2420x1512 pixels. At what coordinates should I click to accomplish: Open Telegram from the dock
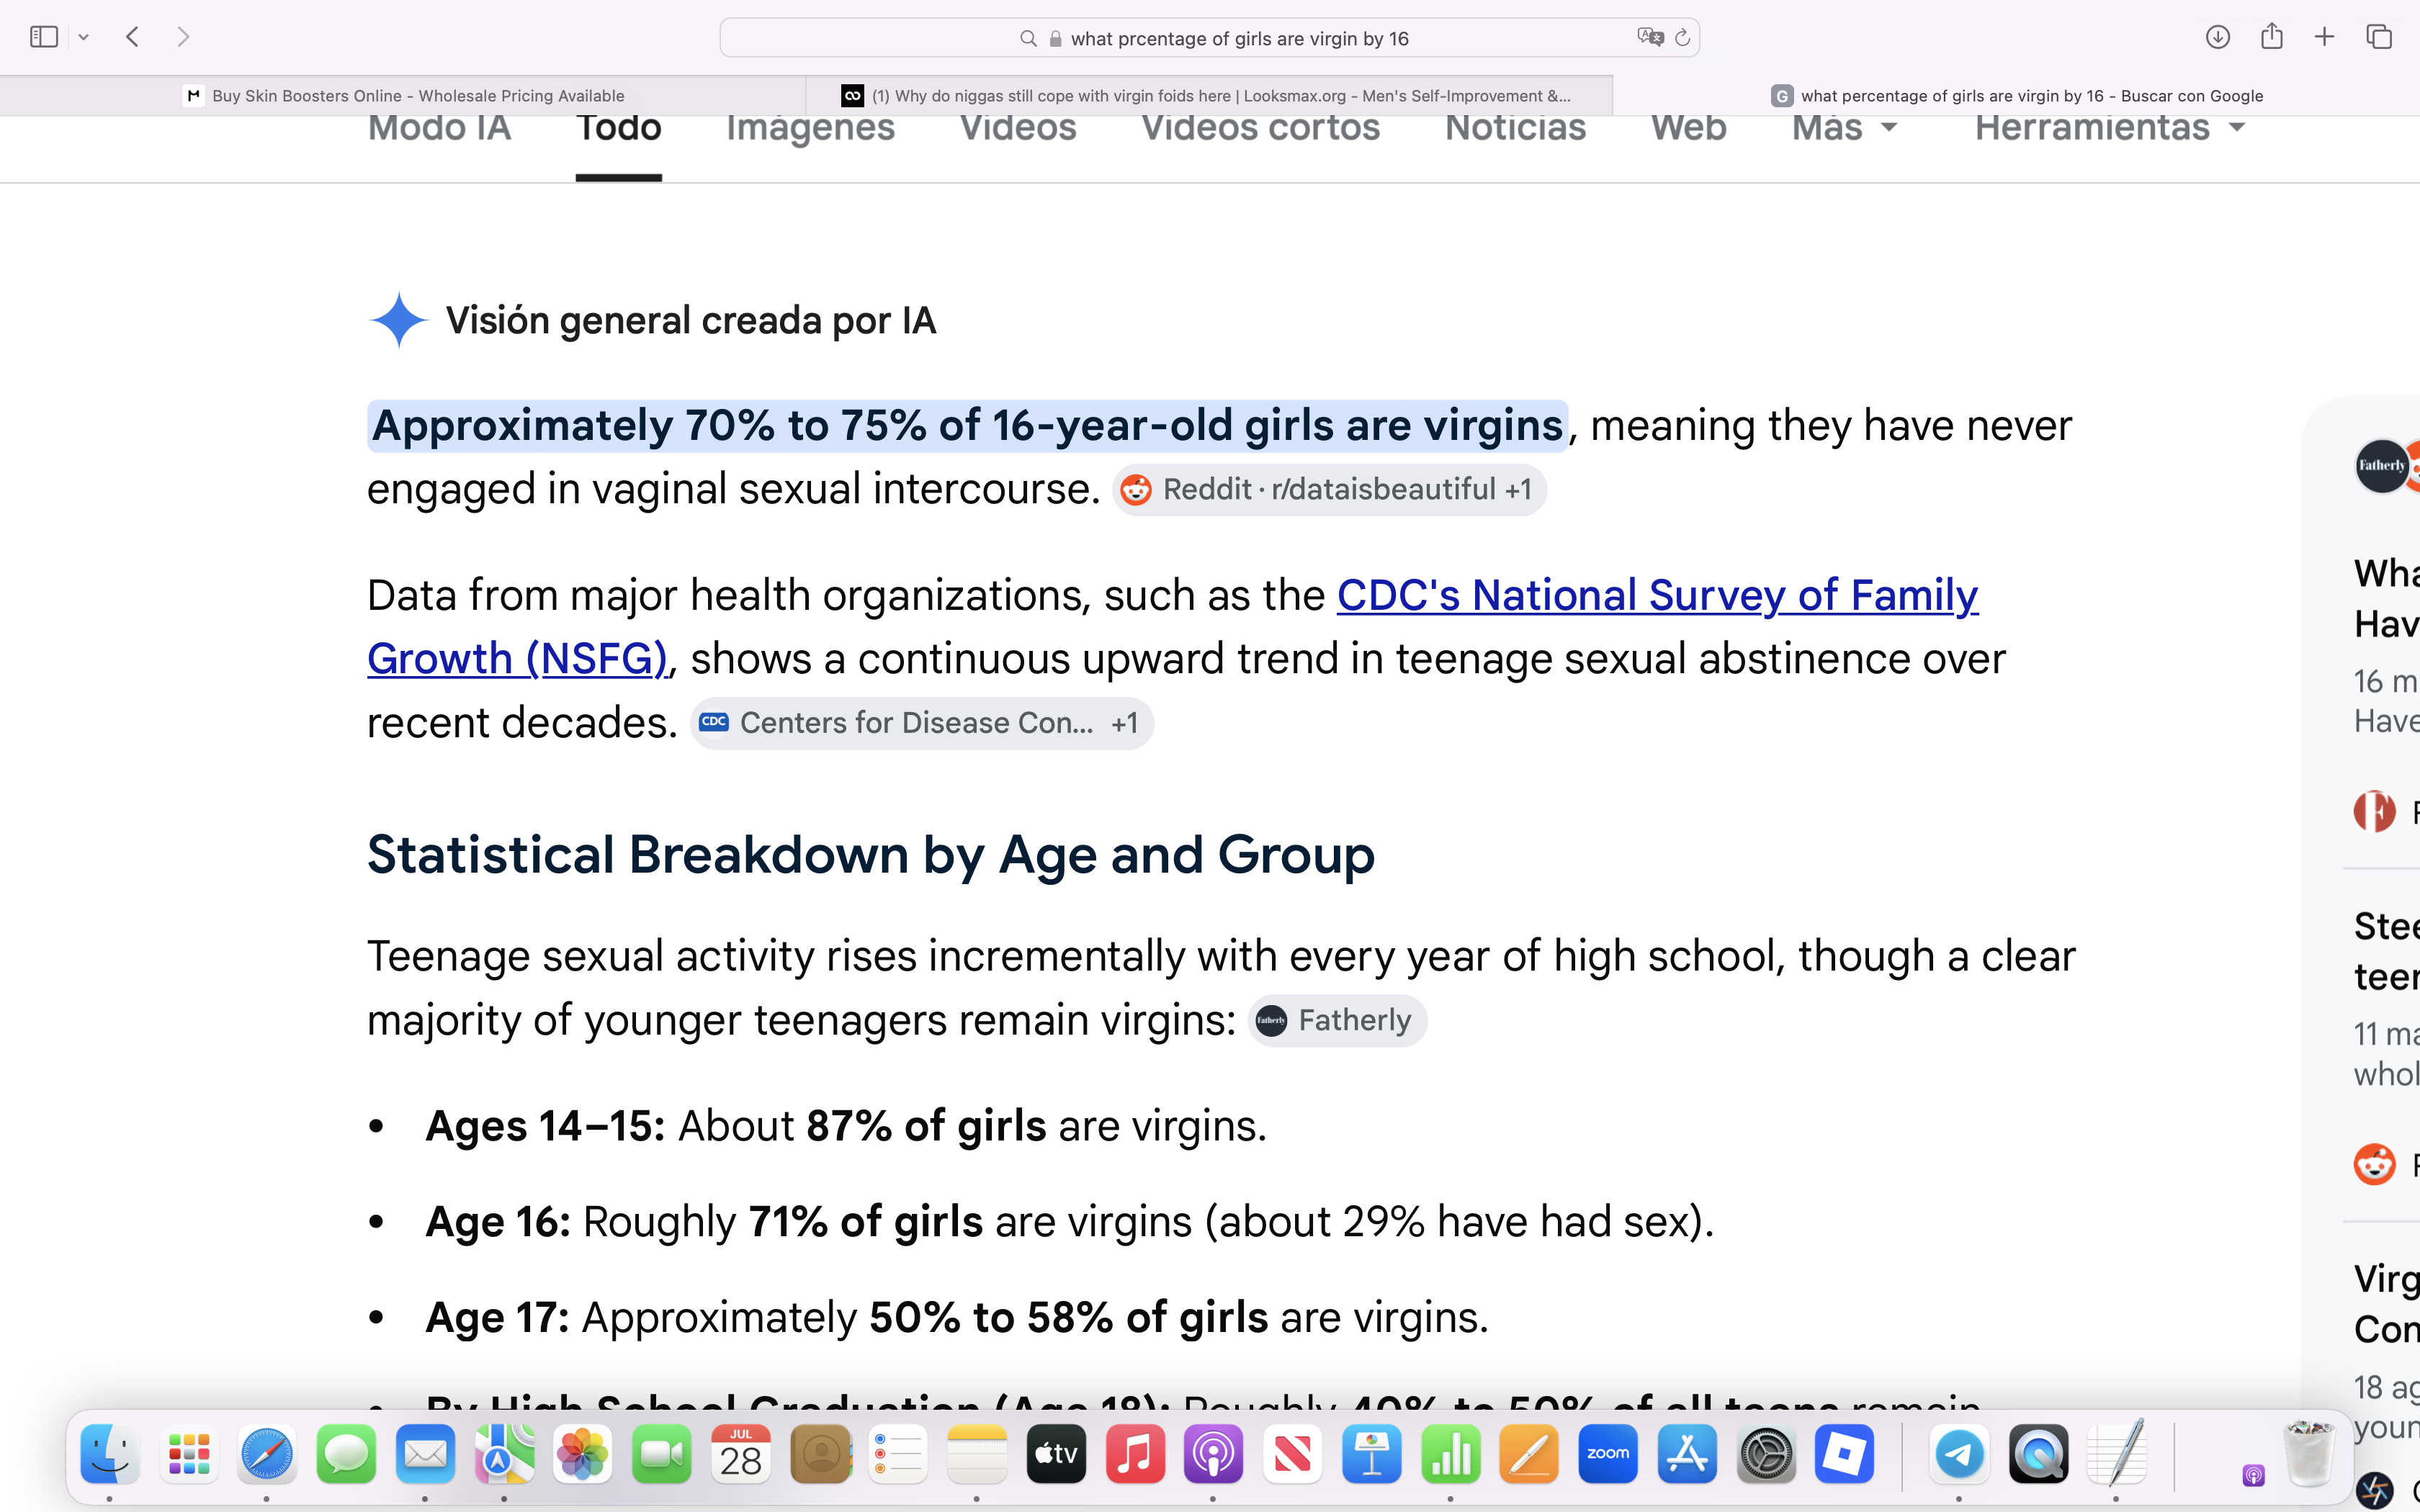[1958, 1455]
